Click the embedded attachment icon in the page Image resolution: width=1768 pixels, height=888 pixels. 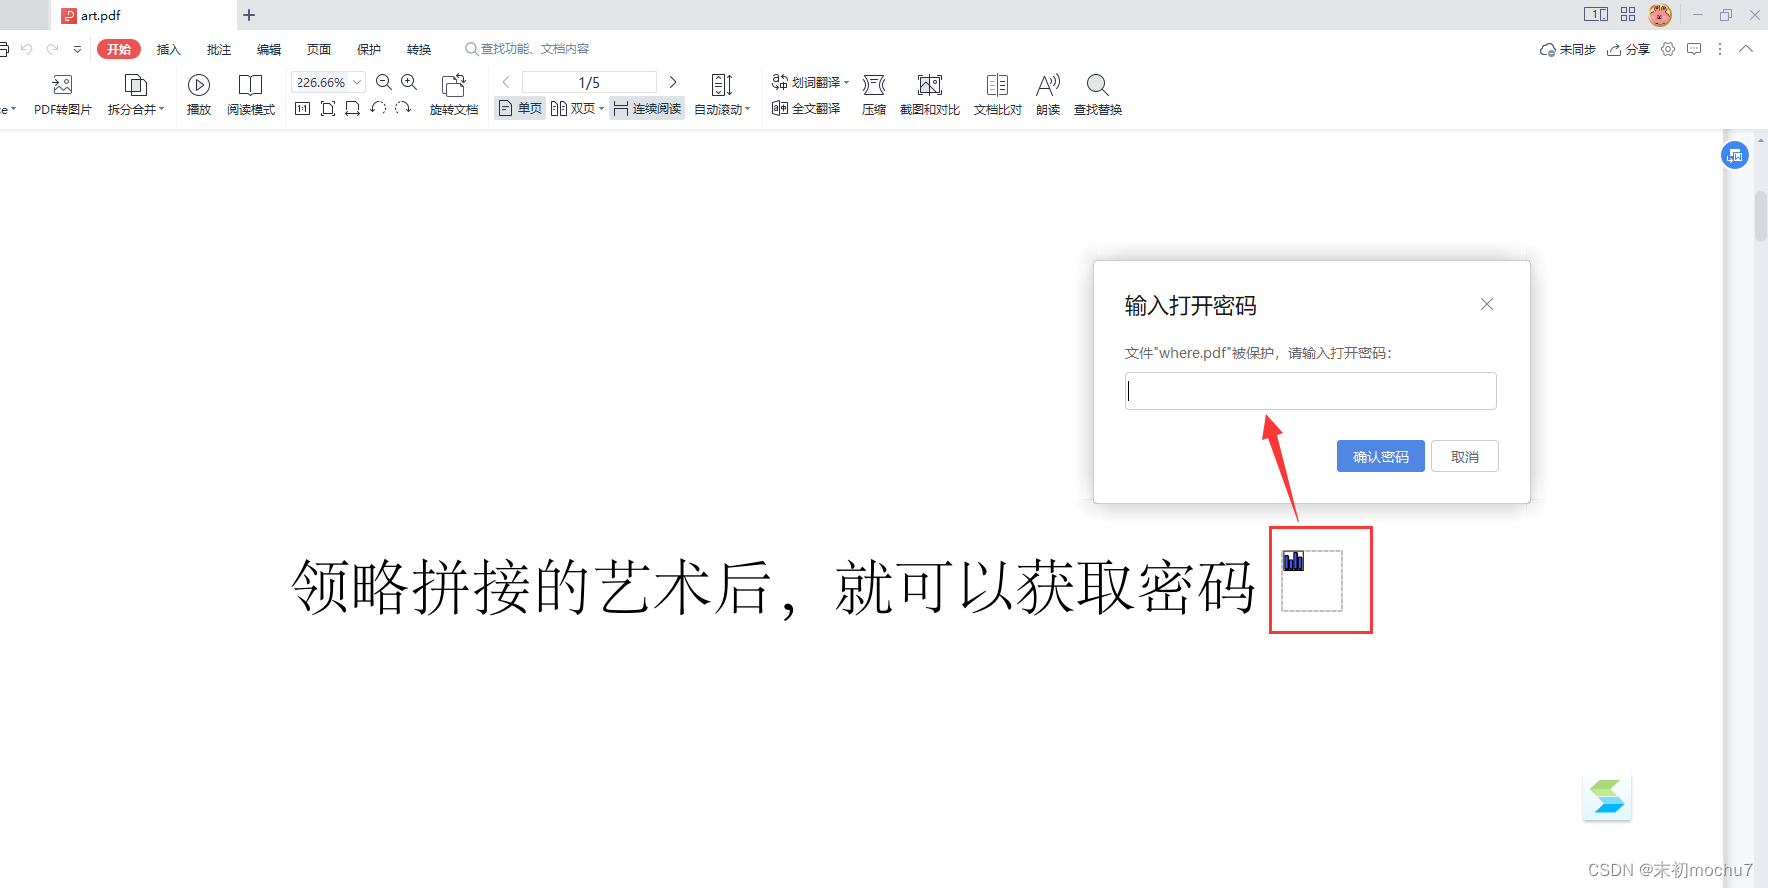(1294, 561)
